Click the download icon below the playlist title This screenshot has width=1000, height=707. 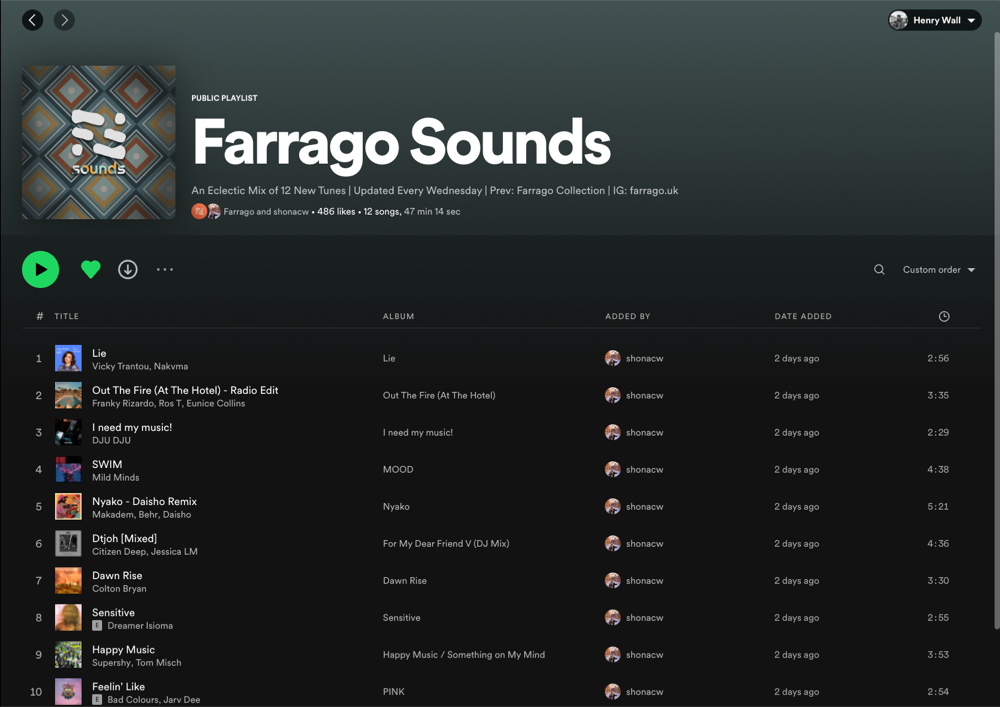tap(127, 269)
